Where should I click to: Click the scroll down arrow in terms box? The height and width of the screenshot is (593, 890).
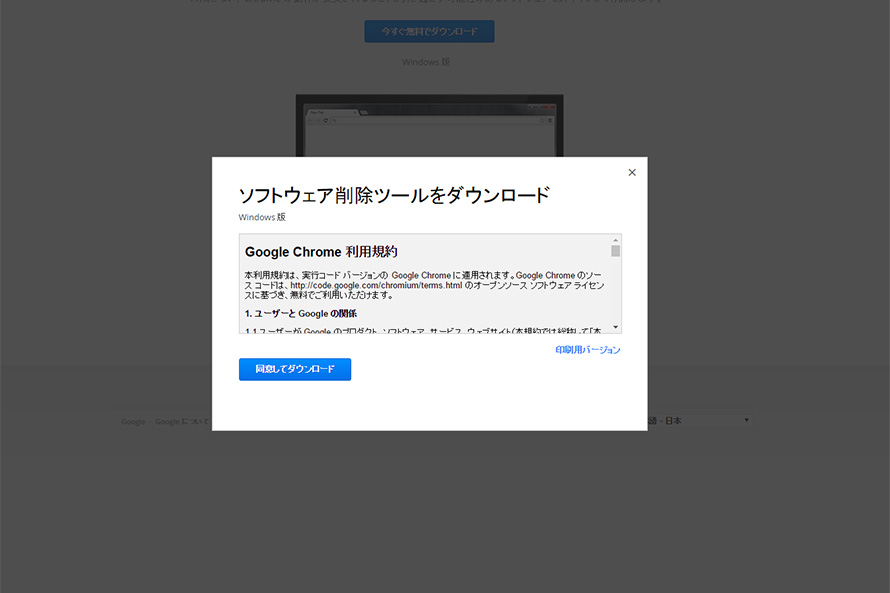coord(615,327)
